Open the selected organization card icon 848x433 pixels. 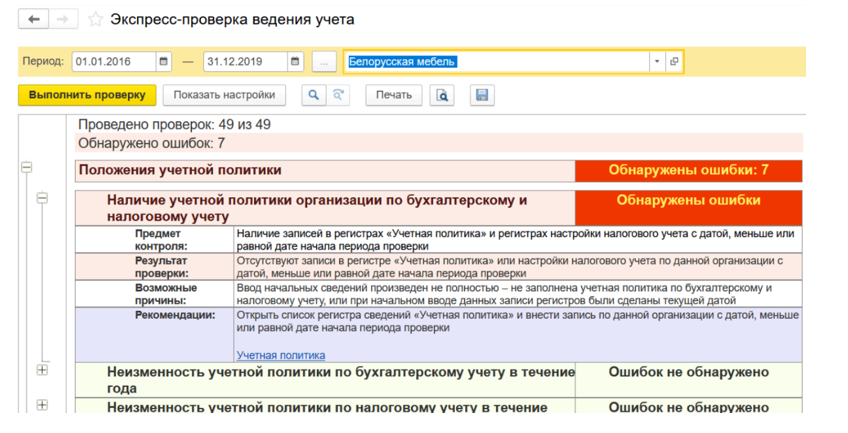[674, 62]
